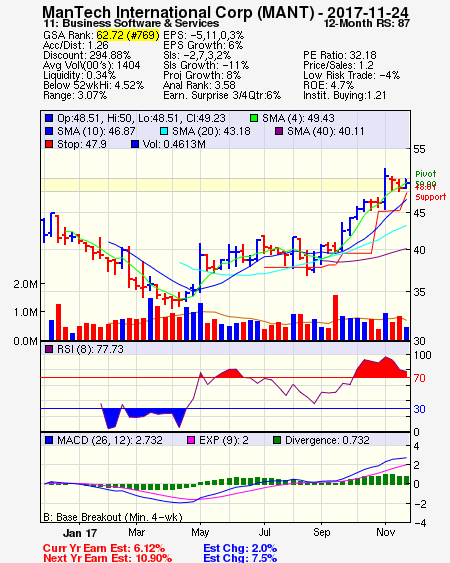Click the 'ROE: 4.7%' value
This screenshot has width=450, height=563.
(328, 85)
